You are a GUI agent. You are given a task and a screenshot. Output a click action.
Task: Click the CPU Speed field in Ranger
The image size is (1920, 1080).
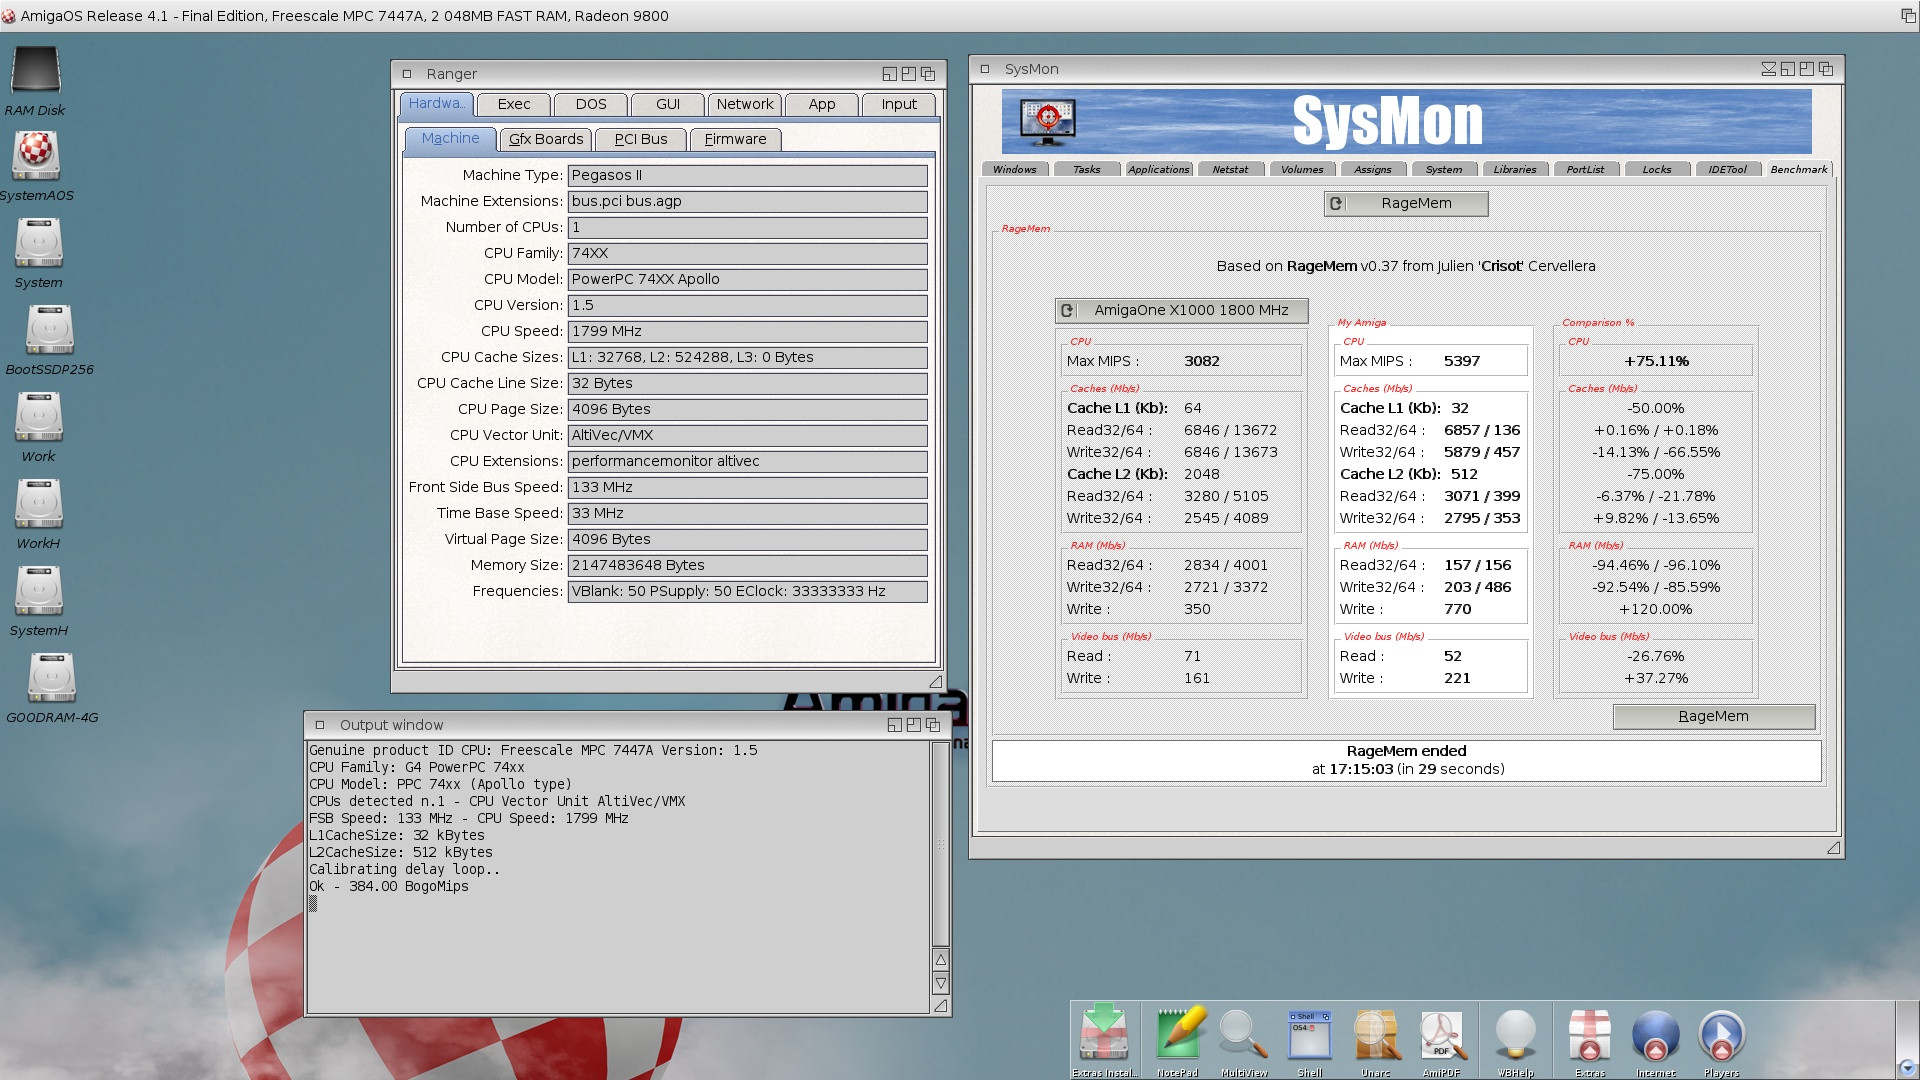coord(747,331)
